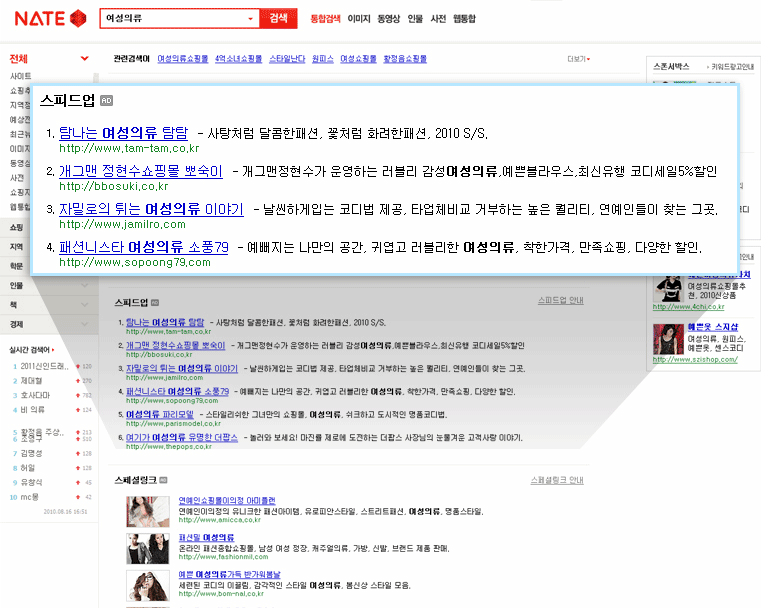Click related search 스타일난다
This screenshot has width=770, height=608.
[x=287, y=59]
